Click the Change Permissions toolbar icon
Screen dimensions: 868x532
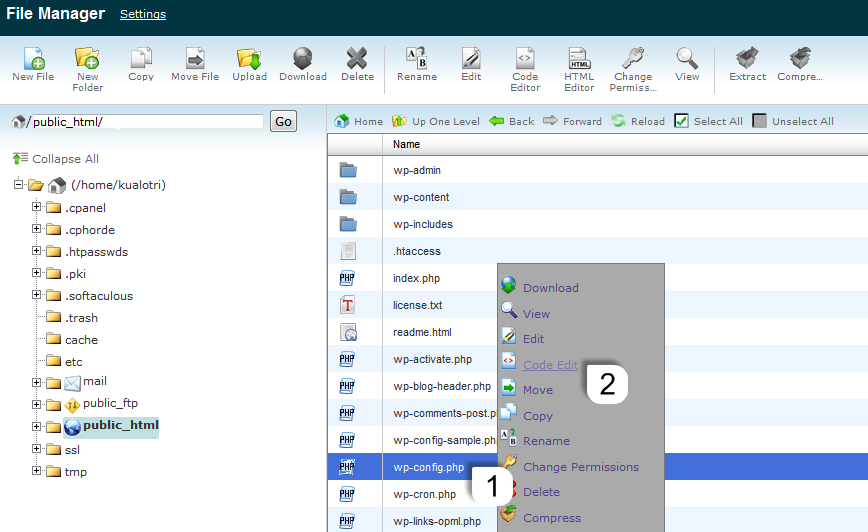(x=633, y=60)
